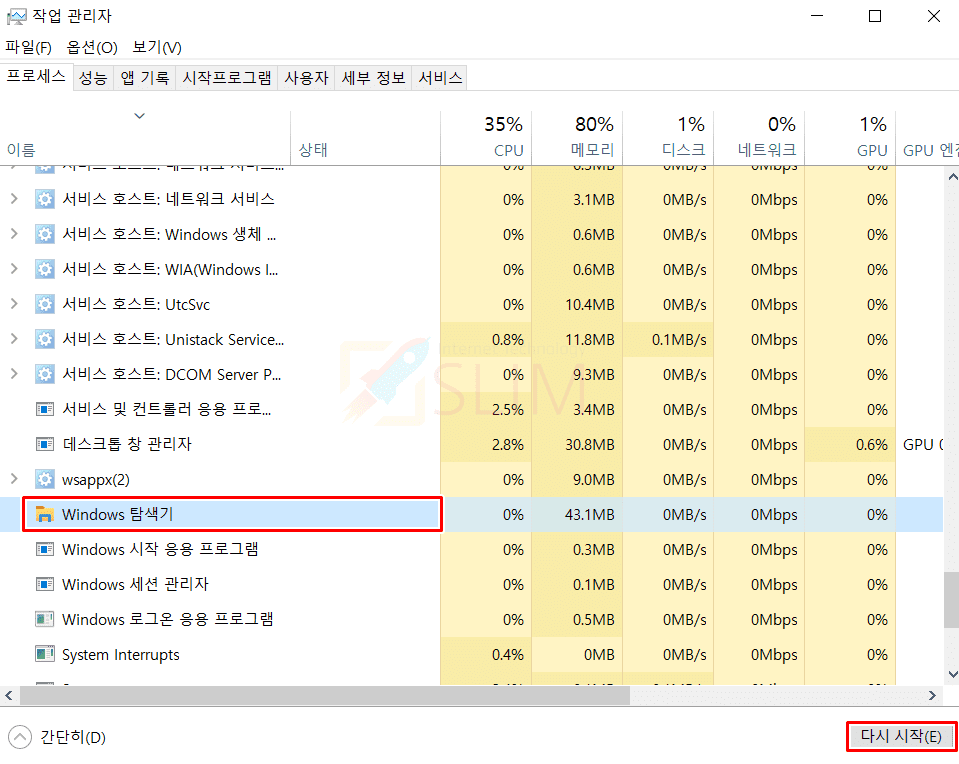Screen dimensions: 959x764
Task: Click vertical scrollbar down arrow
Action: pyautogui.click(x=952, y=674)
